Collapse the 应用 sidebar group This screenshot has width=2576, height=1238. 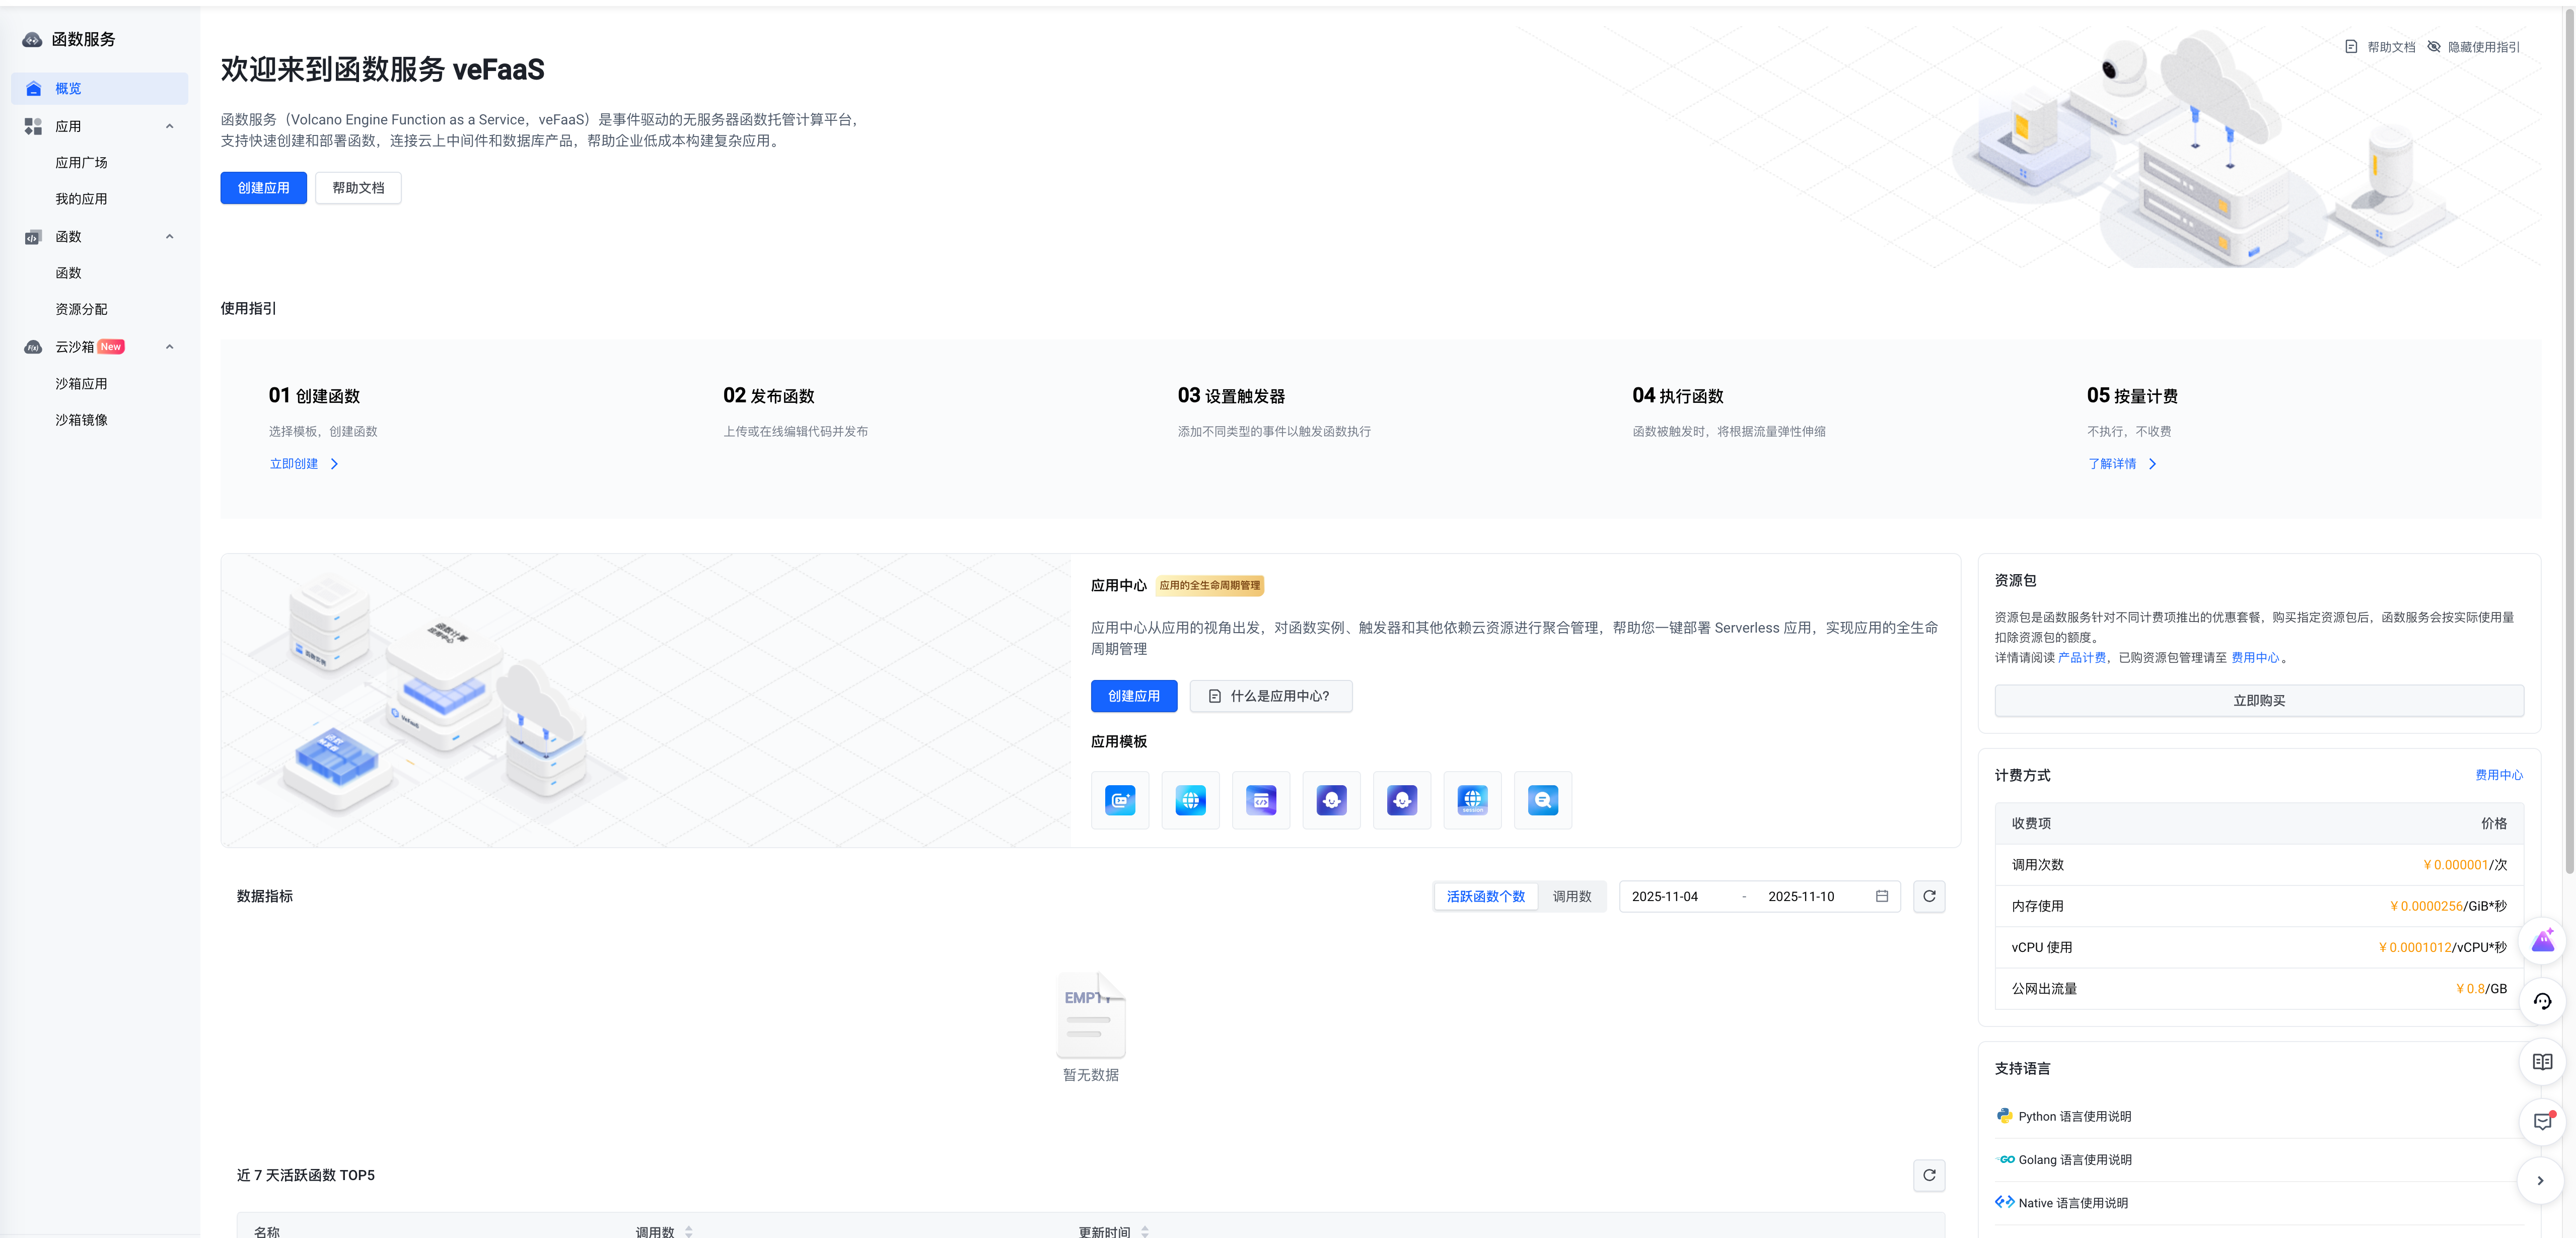coord(170,126)
